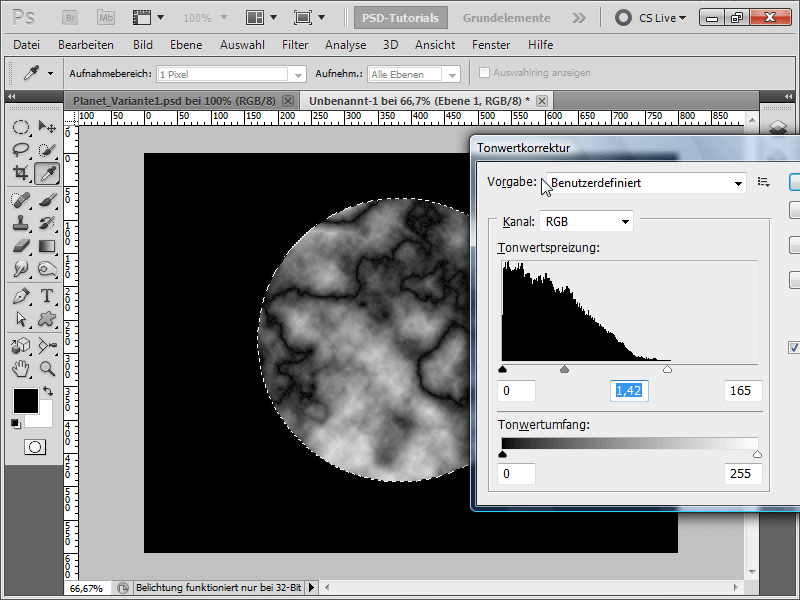Select the Custom Shape tool
Screen dimensions: 800x600
(x=47, y=319)
